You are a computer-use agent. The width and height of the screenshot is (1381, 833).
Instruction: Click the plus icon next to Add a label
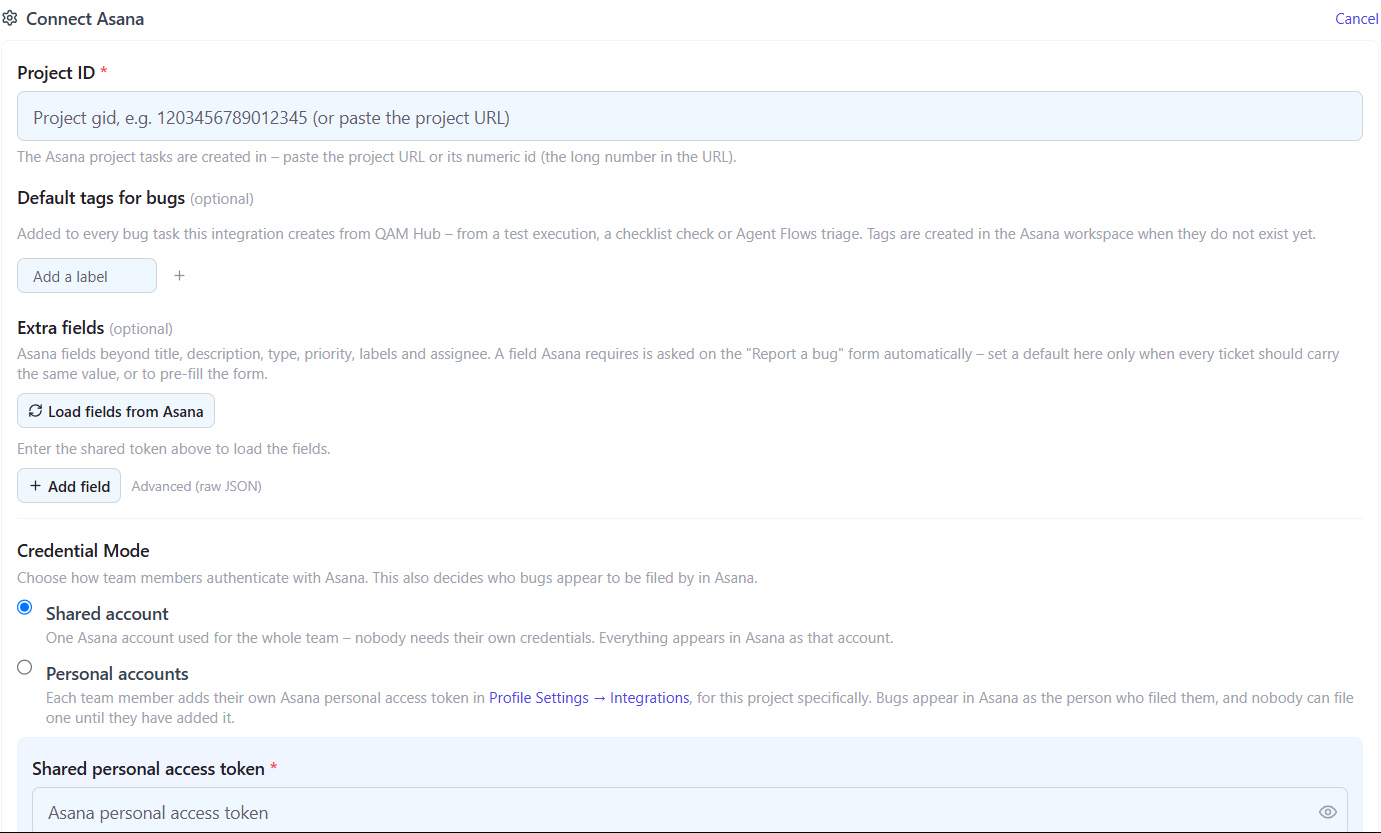[180, 276]
